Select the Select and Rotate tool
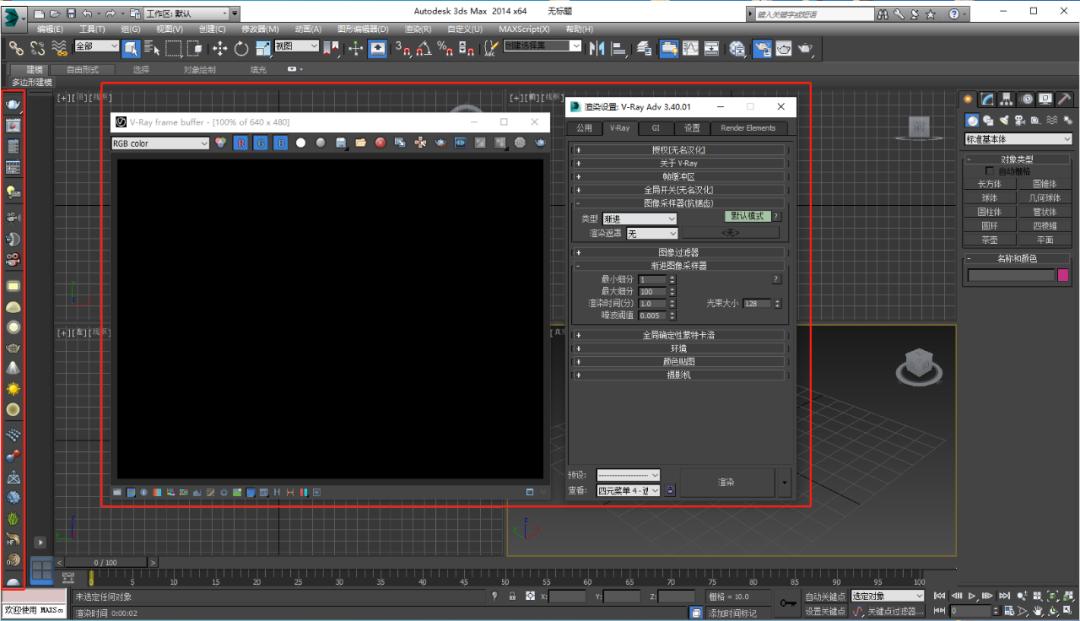 (x=242, y=48)
